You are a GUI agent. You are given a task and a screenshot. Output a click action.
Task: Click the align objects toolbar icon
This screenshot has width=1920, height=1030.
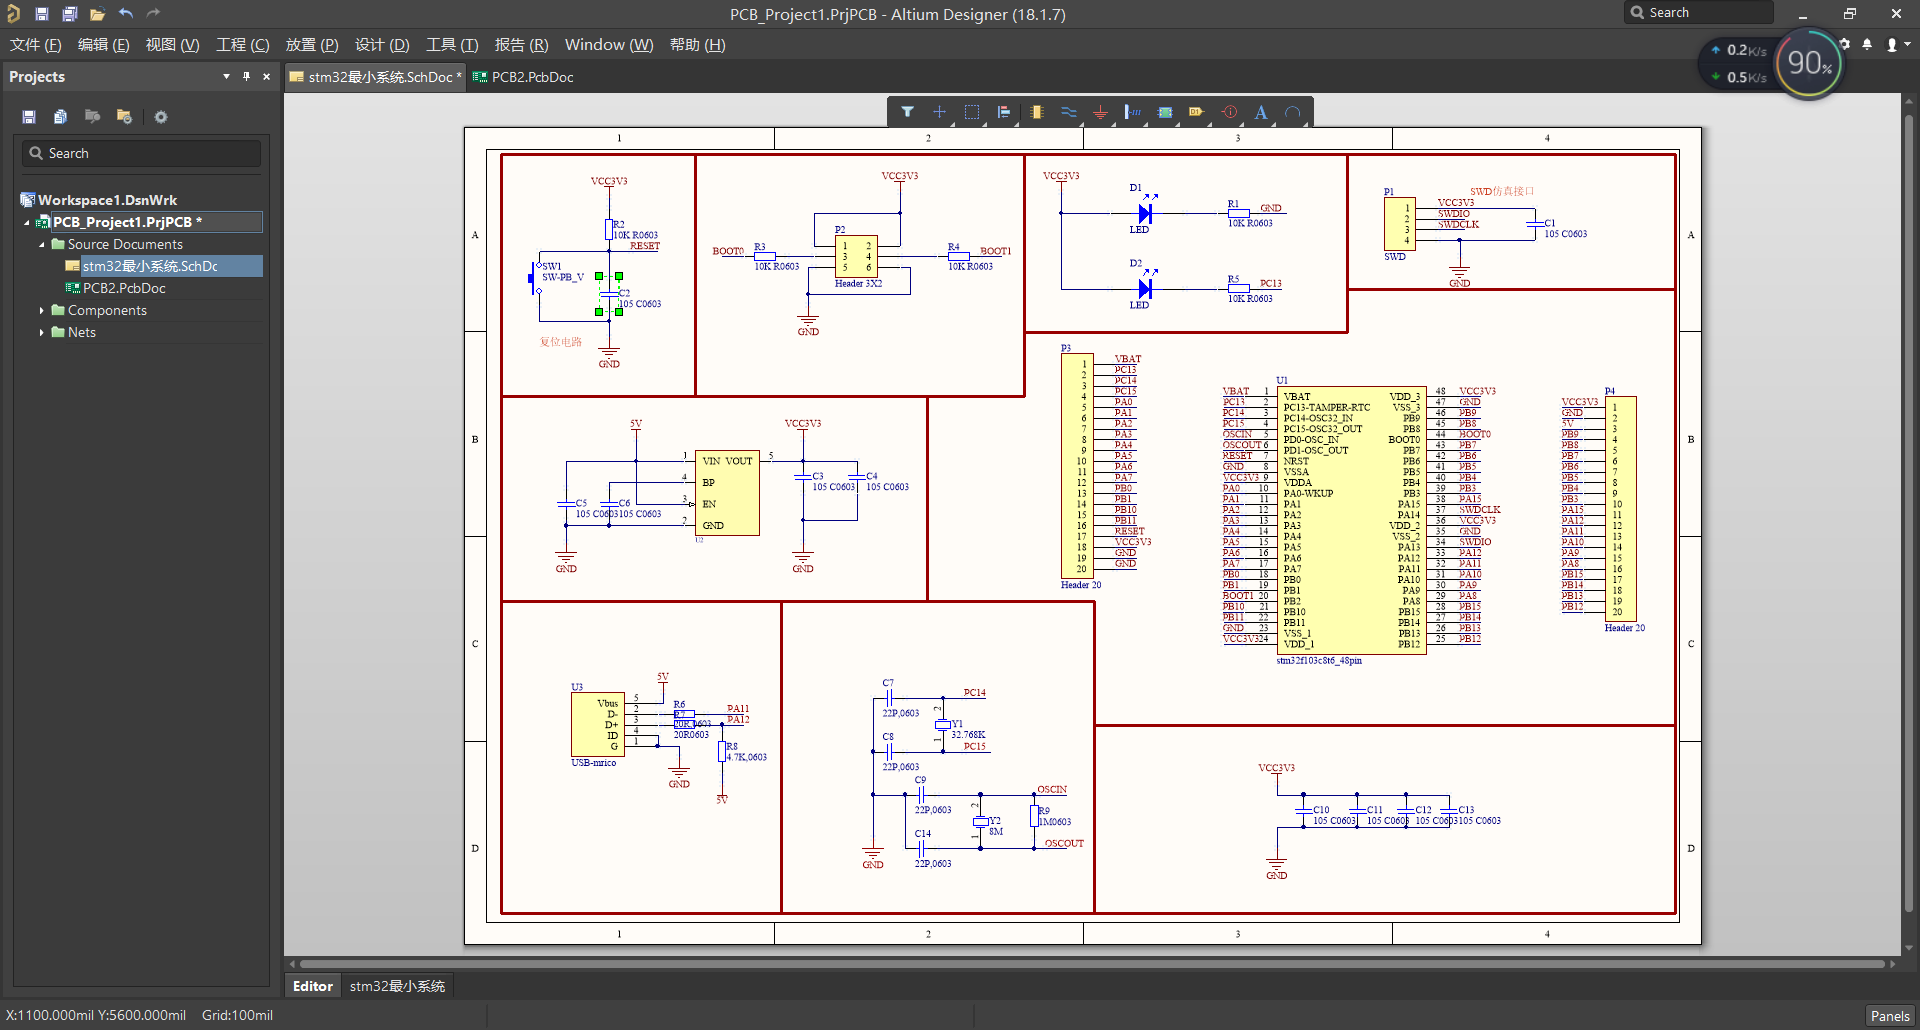(x=1004, y=112)
